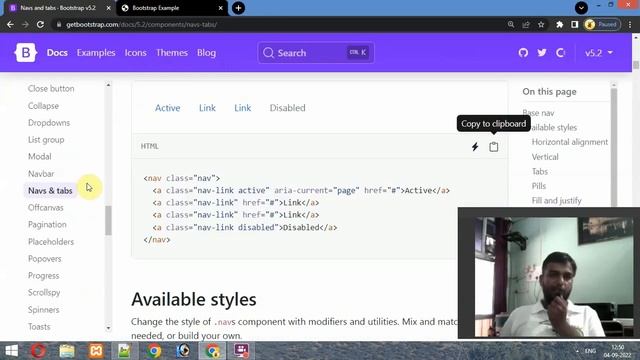Image resolution: width=640 pixels, height=360 pixels.
Task: Click the browser back arrow
Action: [10, 24]
